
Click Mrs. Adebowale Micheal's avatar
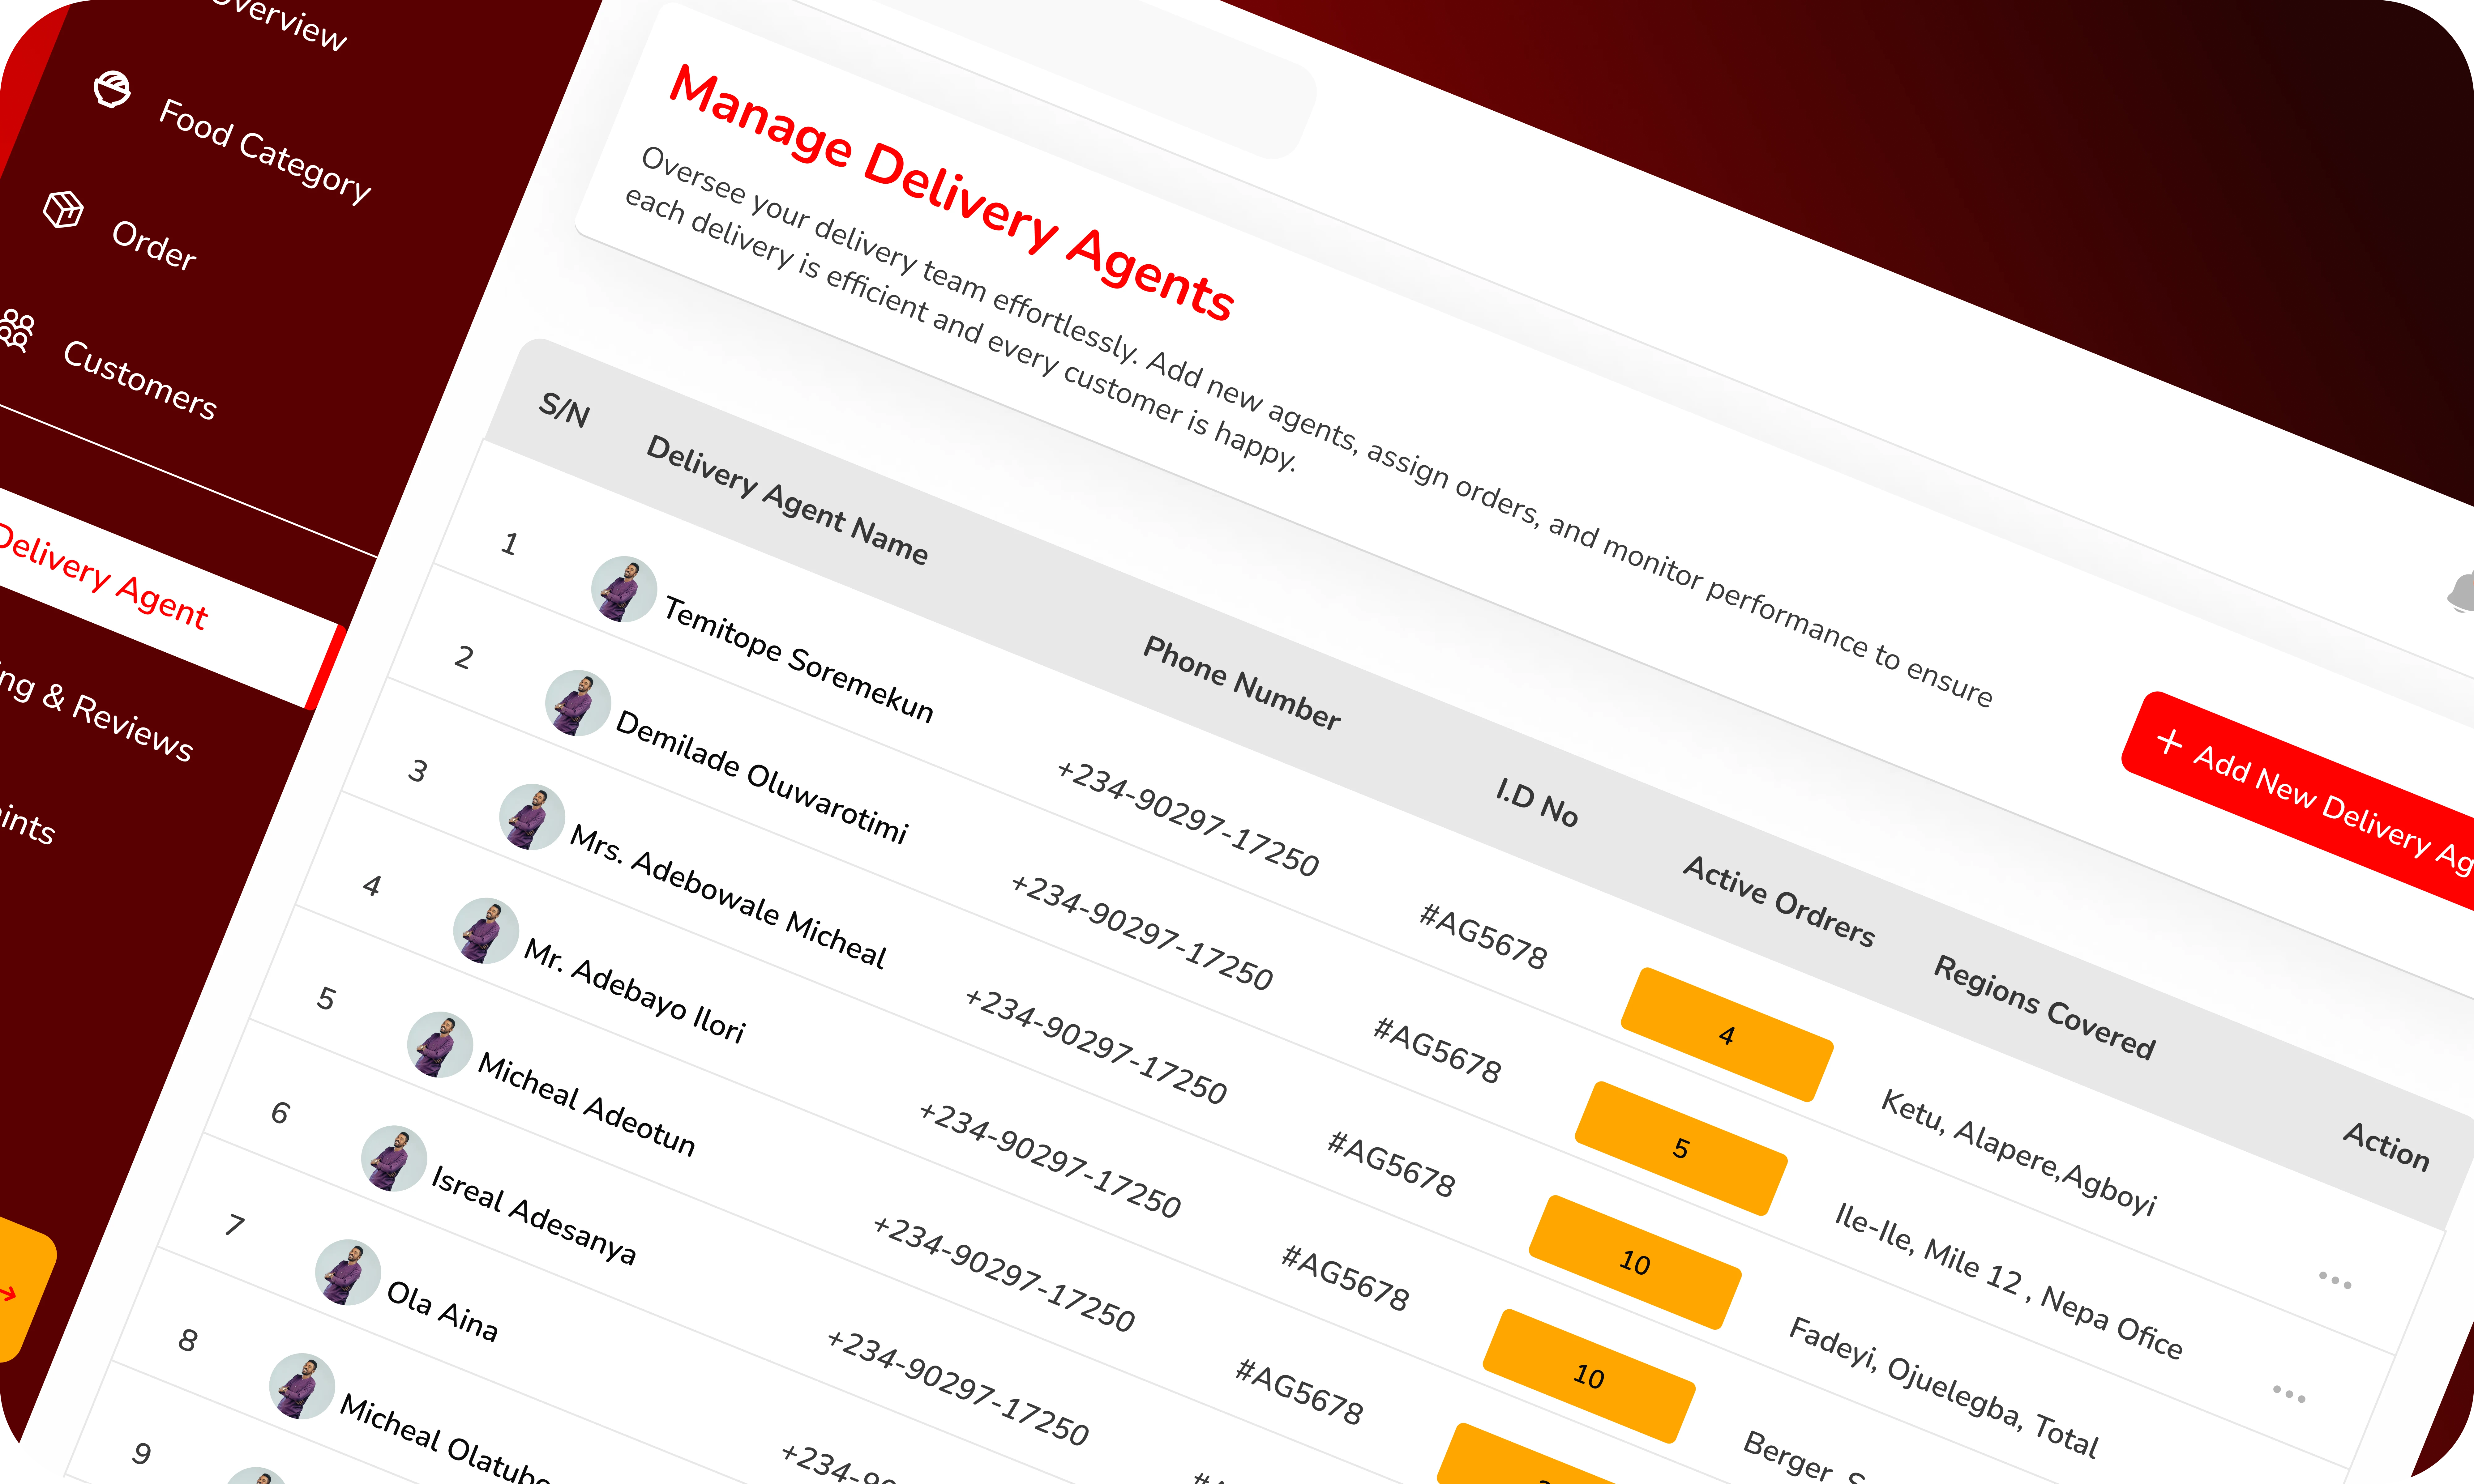pos(532,817)
